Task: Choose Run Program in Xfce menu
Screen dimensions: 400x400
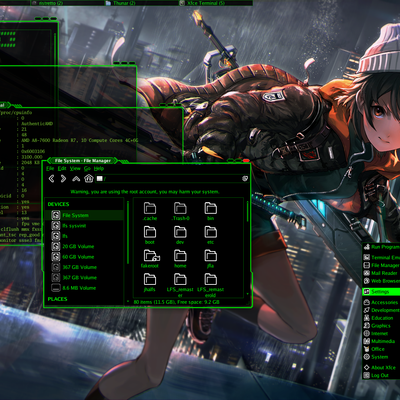Action: click(x=381, y=247)
